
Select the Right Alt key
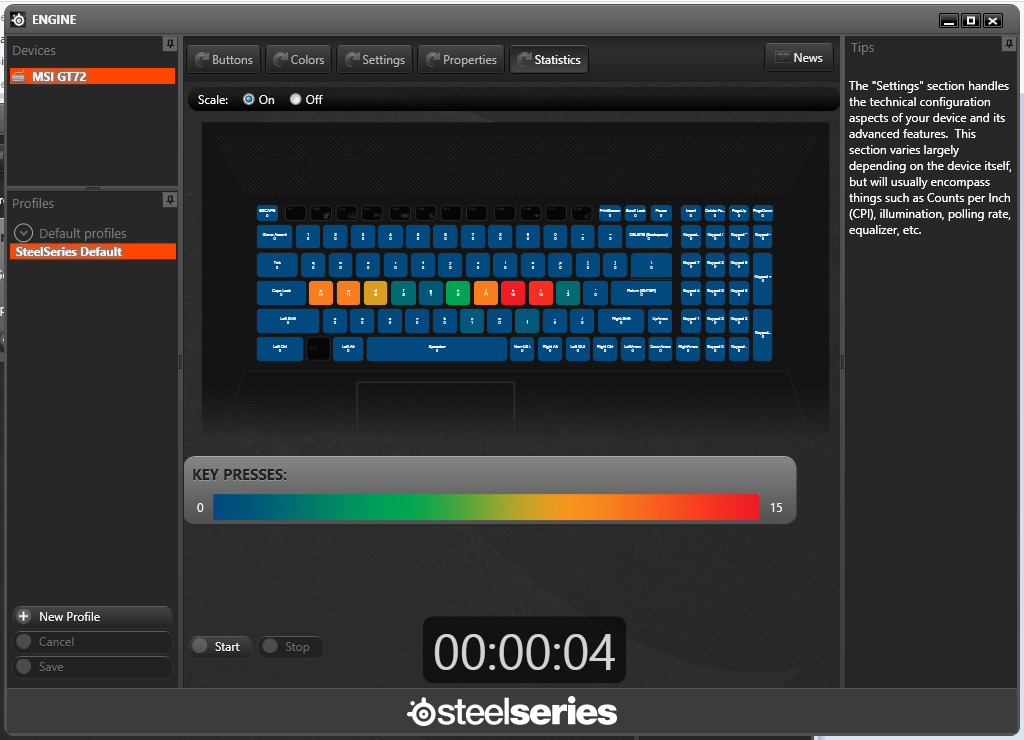pos(551,349)
